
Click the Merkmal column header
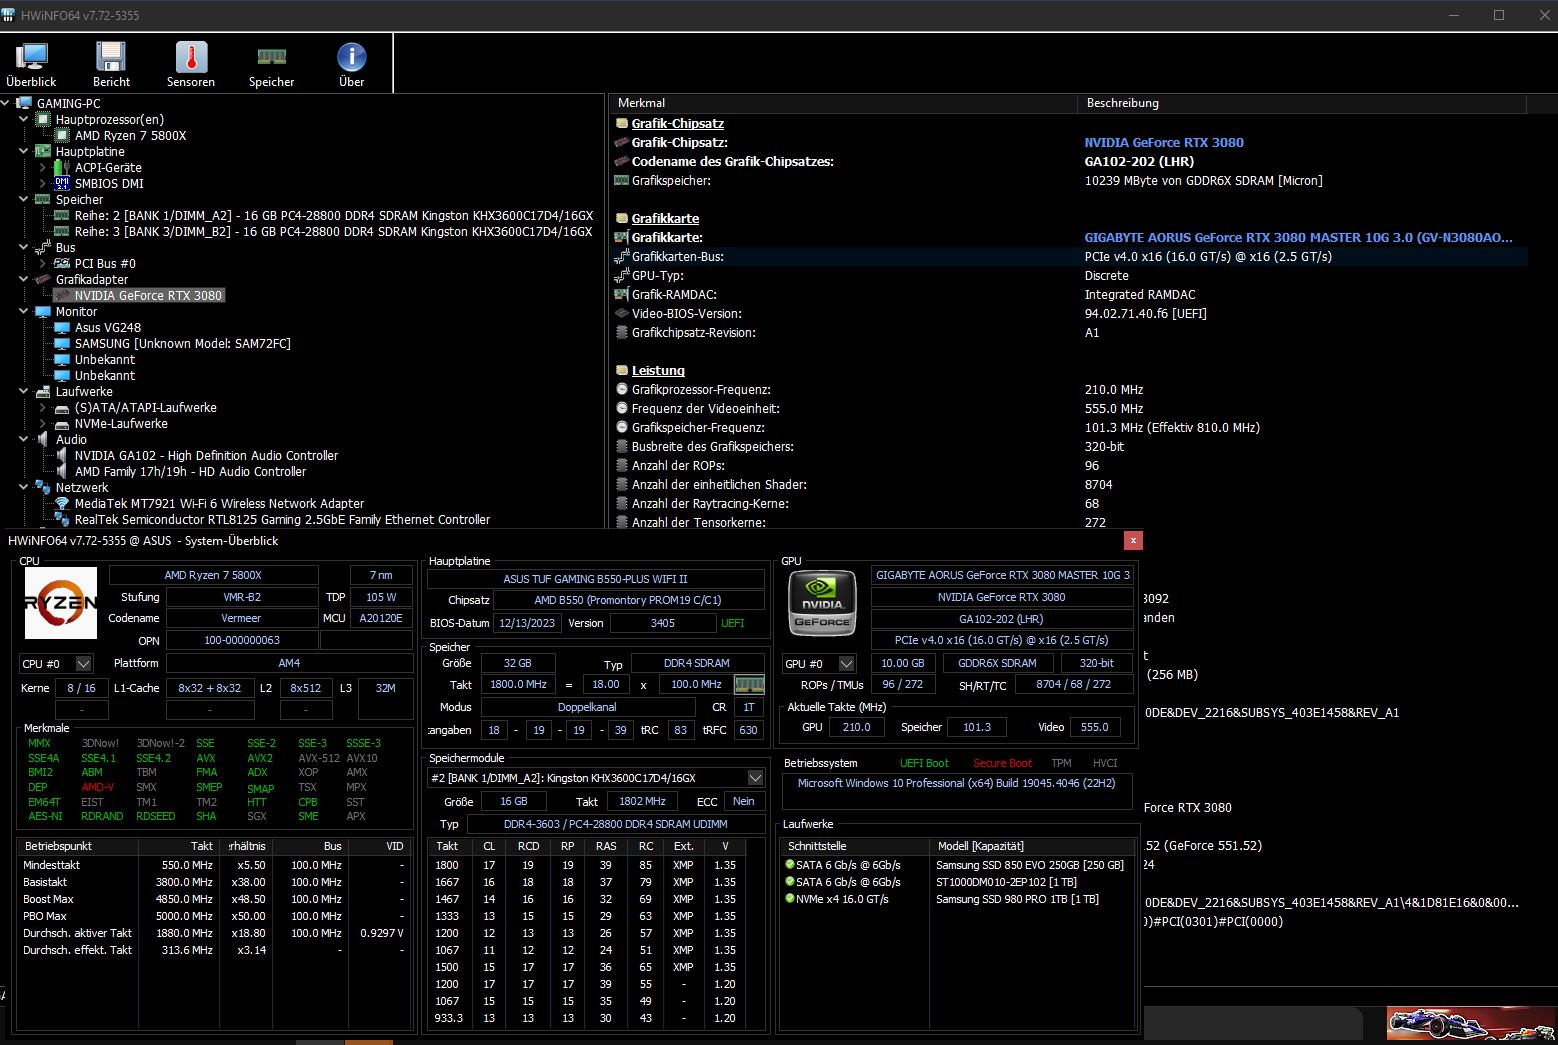[844, 103]
